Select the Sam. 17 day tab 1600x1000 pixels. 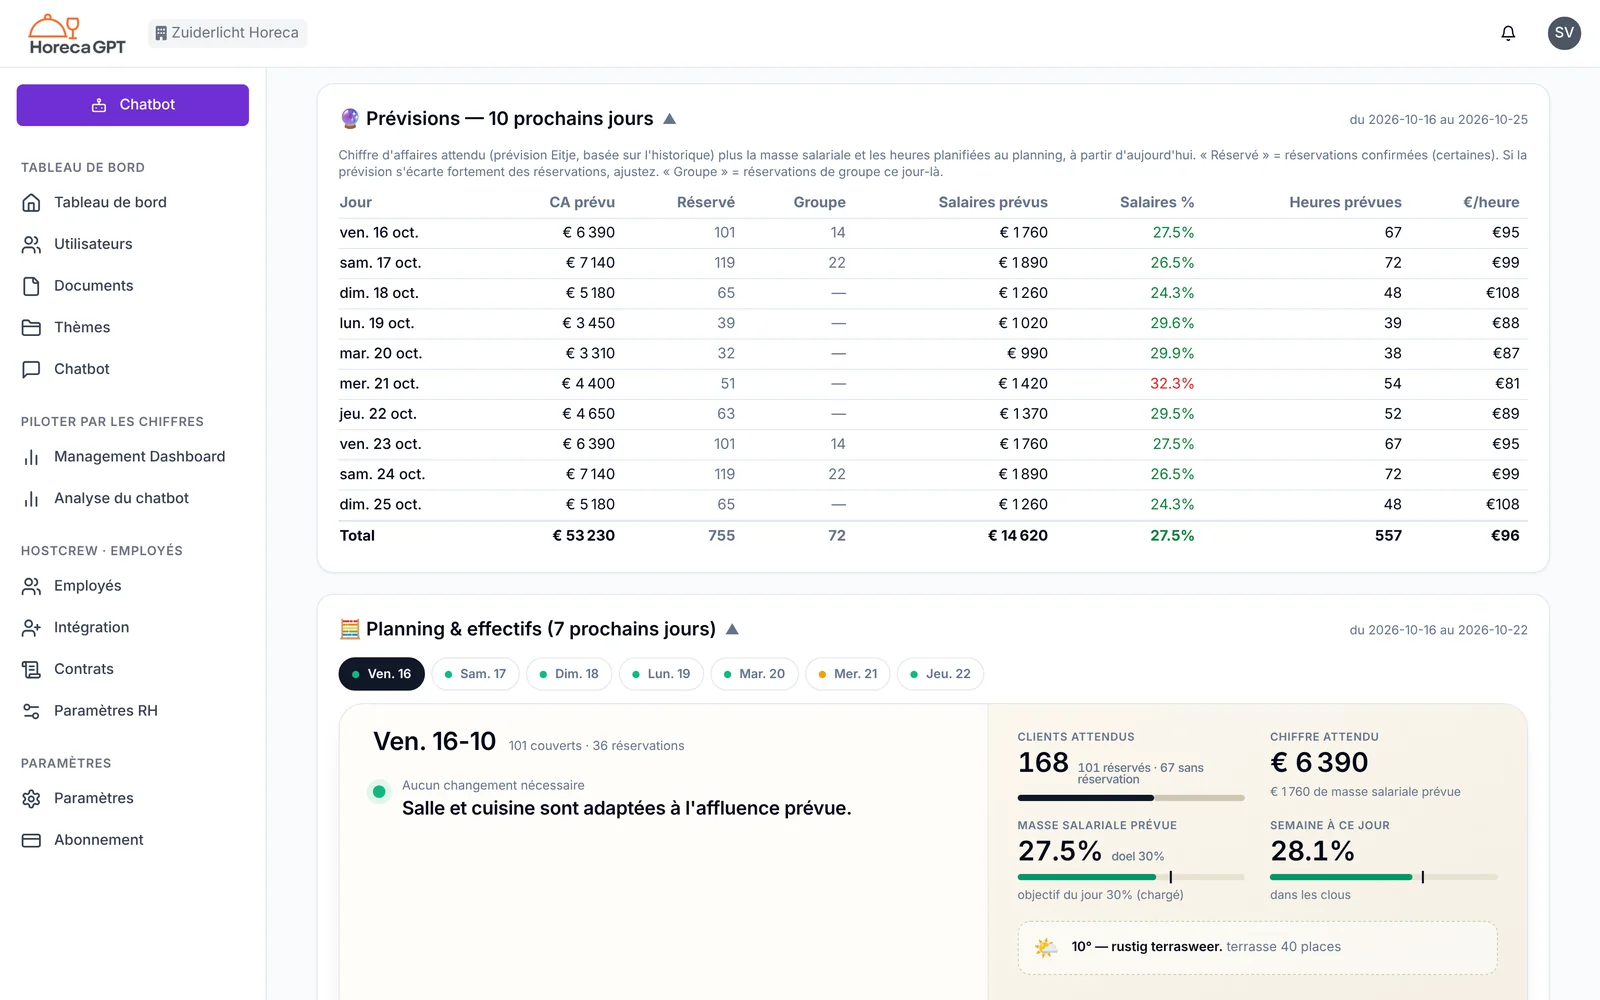476,674
